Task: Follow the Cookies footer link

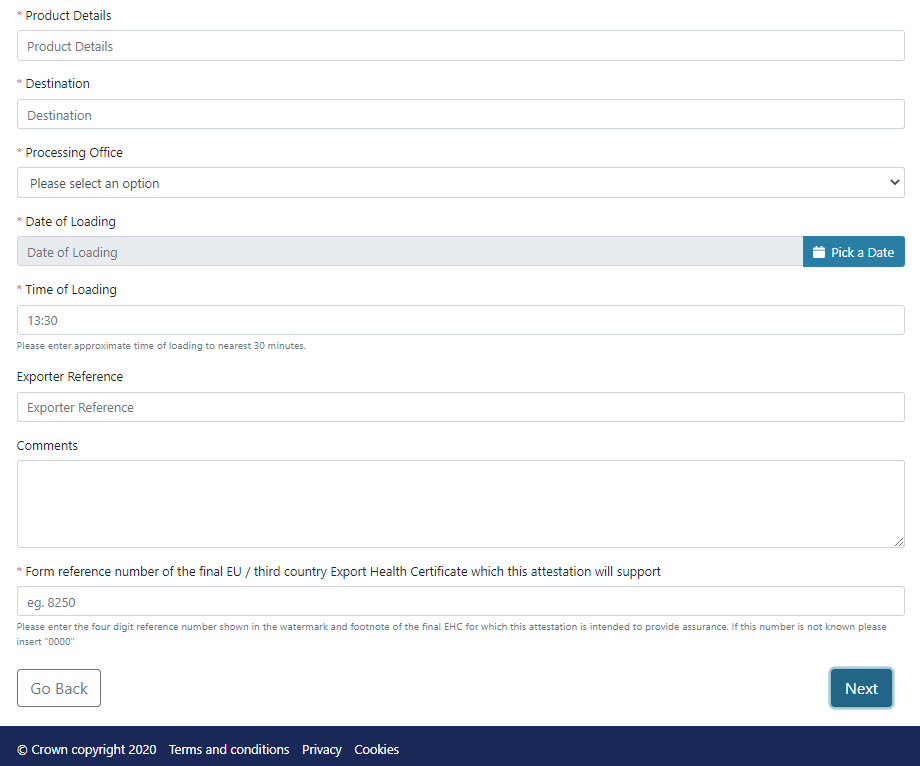Action: [x=376, y=749]
